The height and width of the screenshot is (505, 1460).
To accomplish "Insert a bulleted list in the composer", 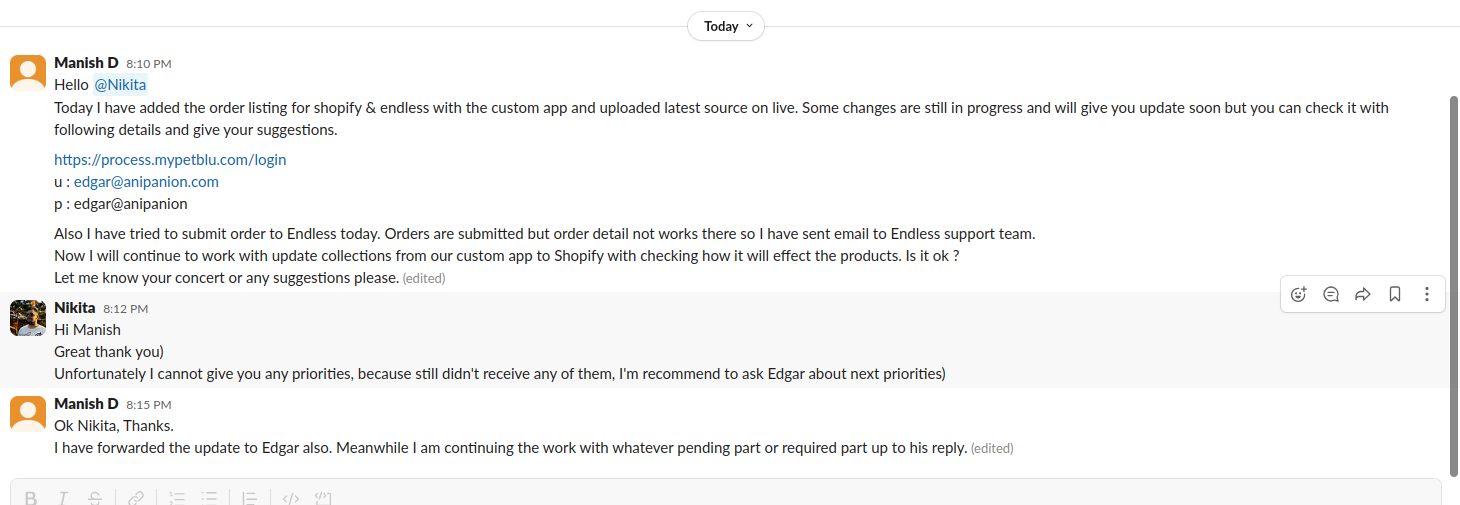I will (x=209, y=498).
